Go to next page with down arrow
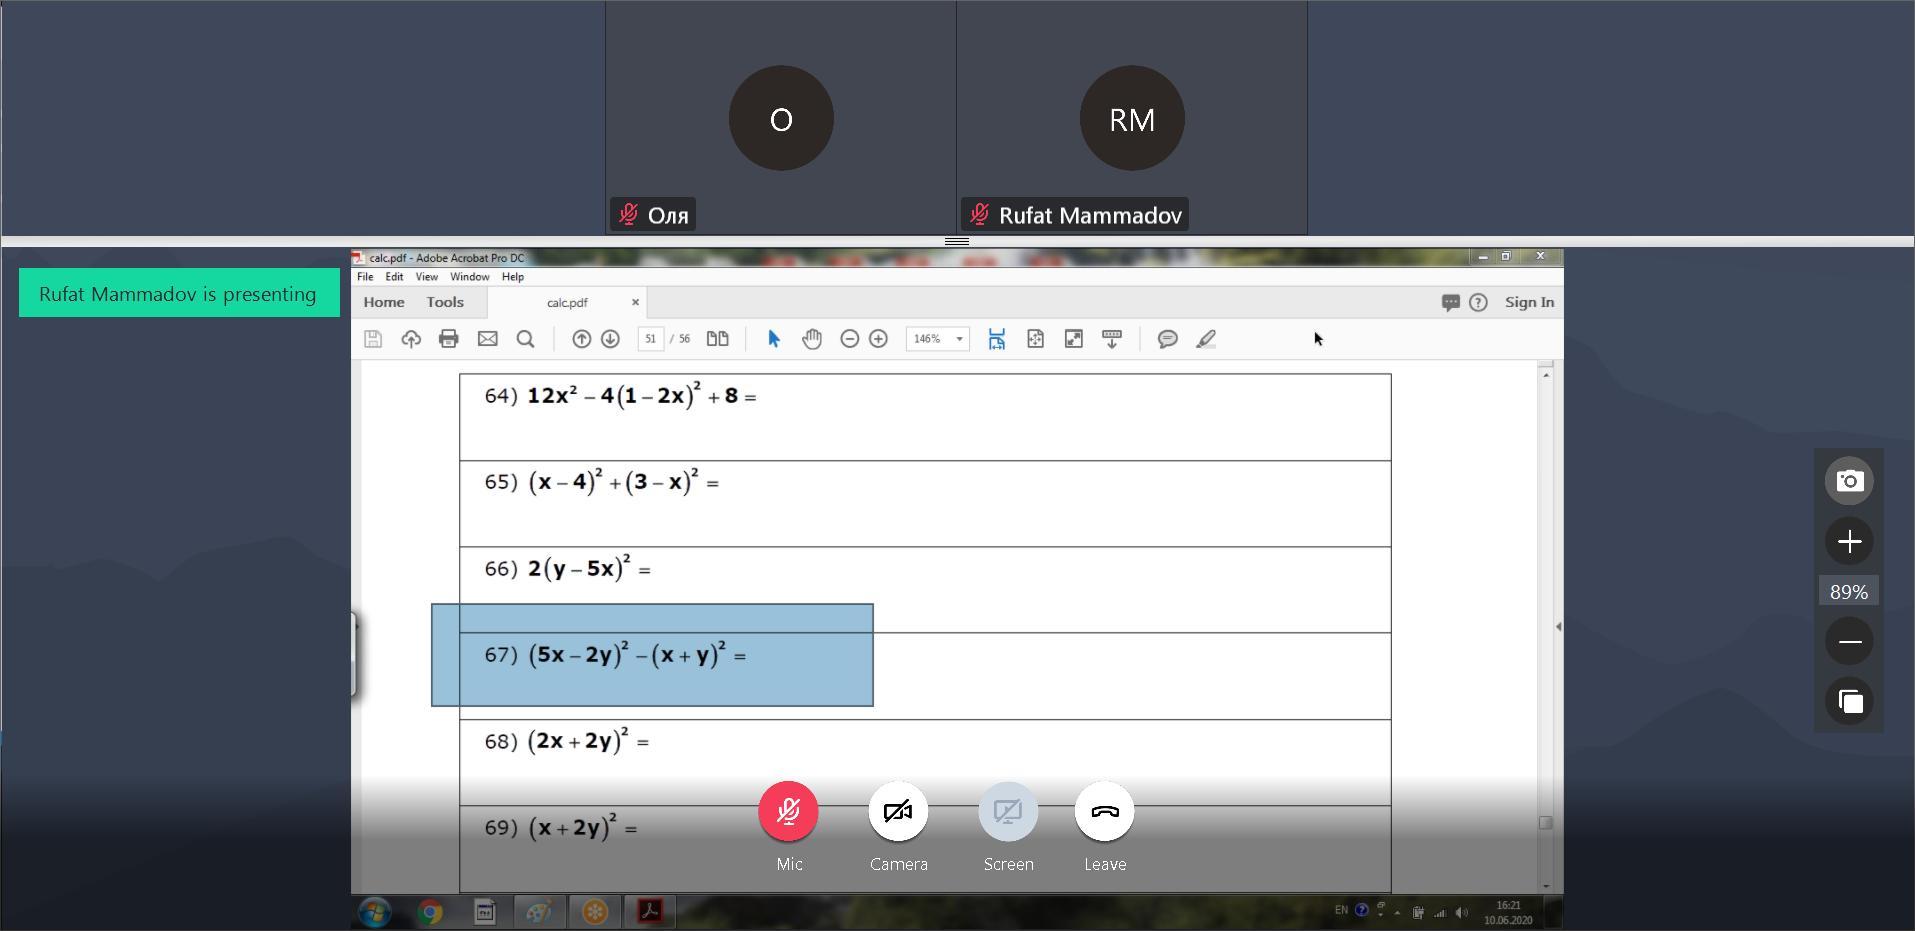 point(610,339)
